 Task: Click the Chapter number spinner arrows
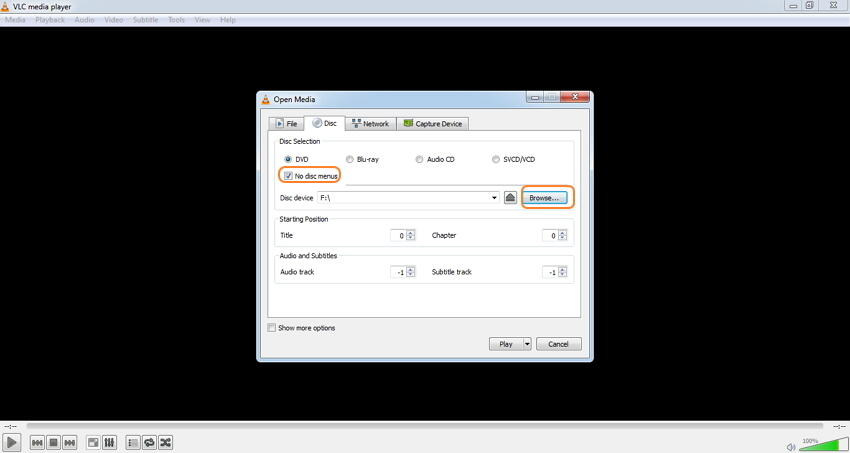[562, 235]
